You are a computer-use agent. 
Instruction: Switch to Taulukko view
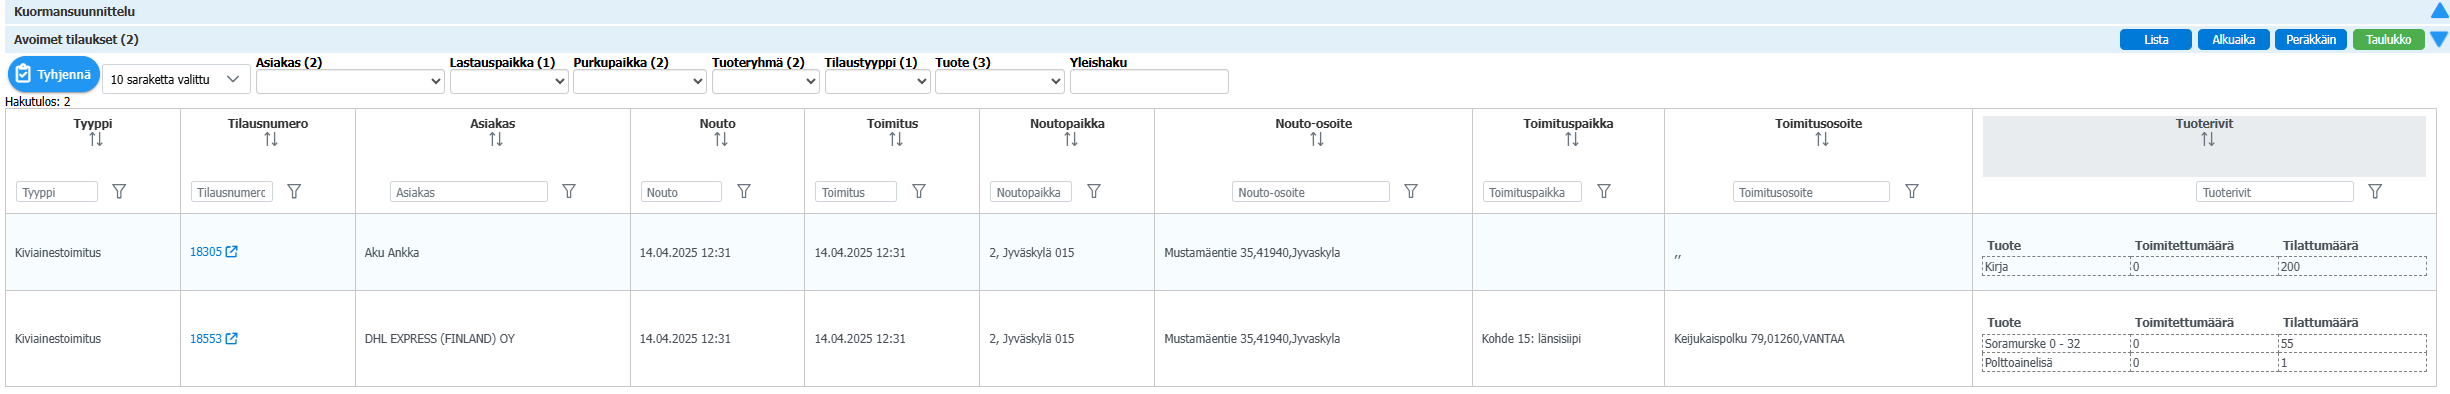click(2388, 39)
